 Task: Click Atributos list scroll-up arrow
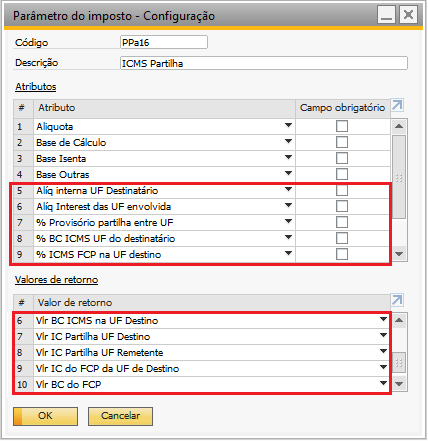pos(399,126)
